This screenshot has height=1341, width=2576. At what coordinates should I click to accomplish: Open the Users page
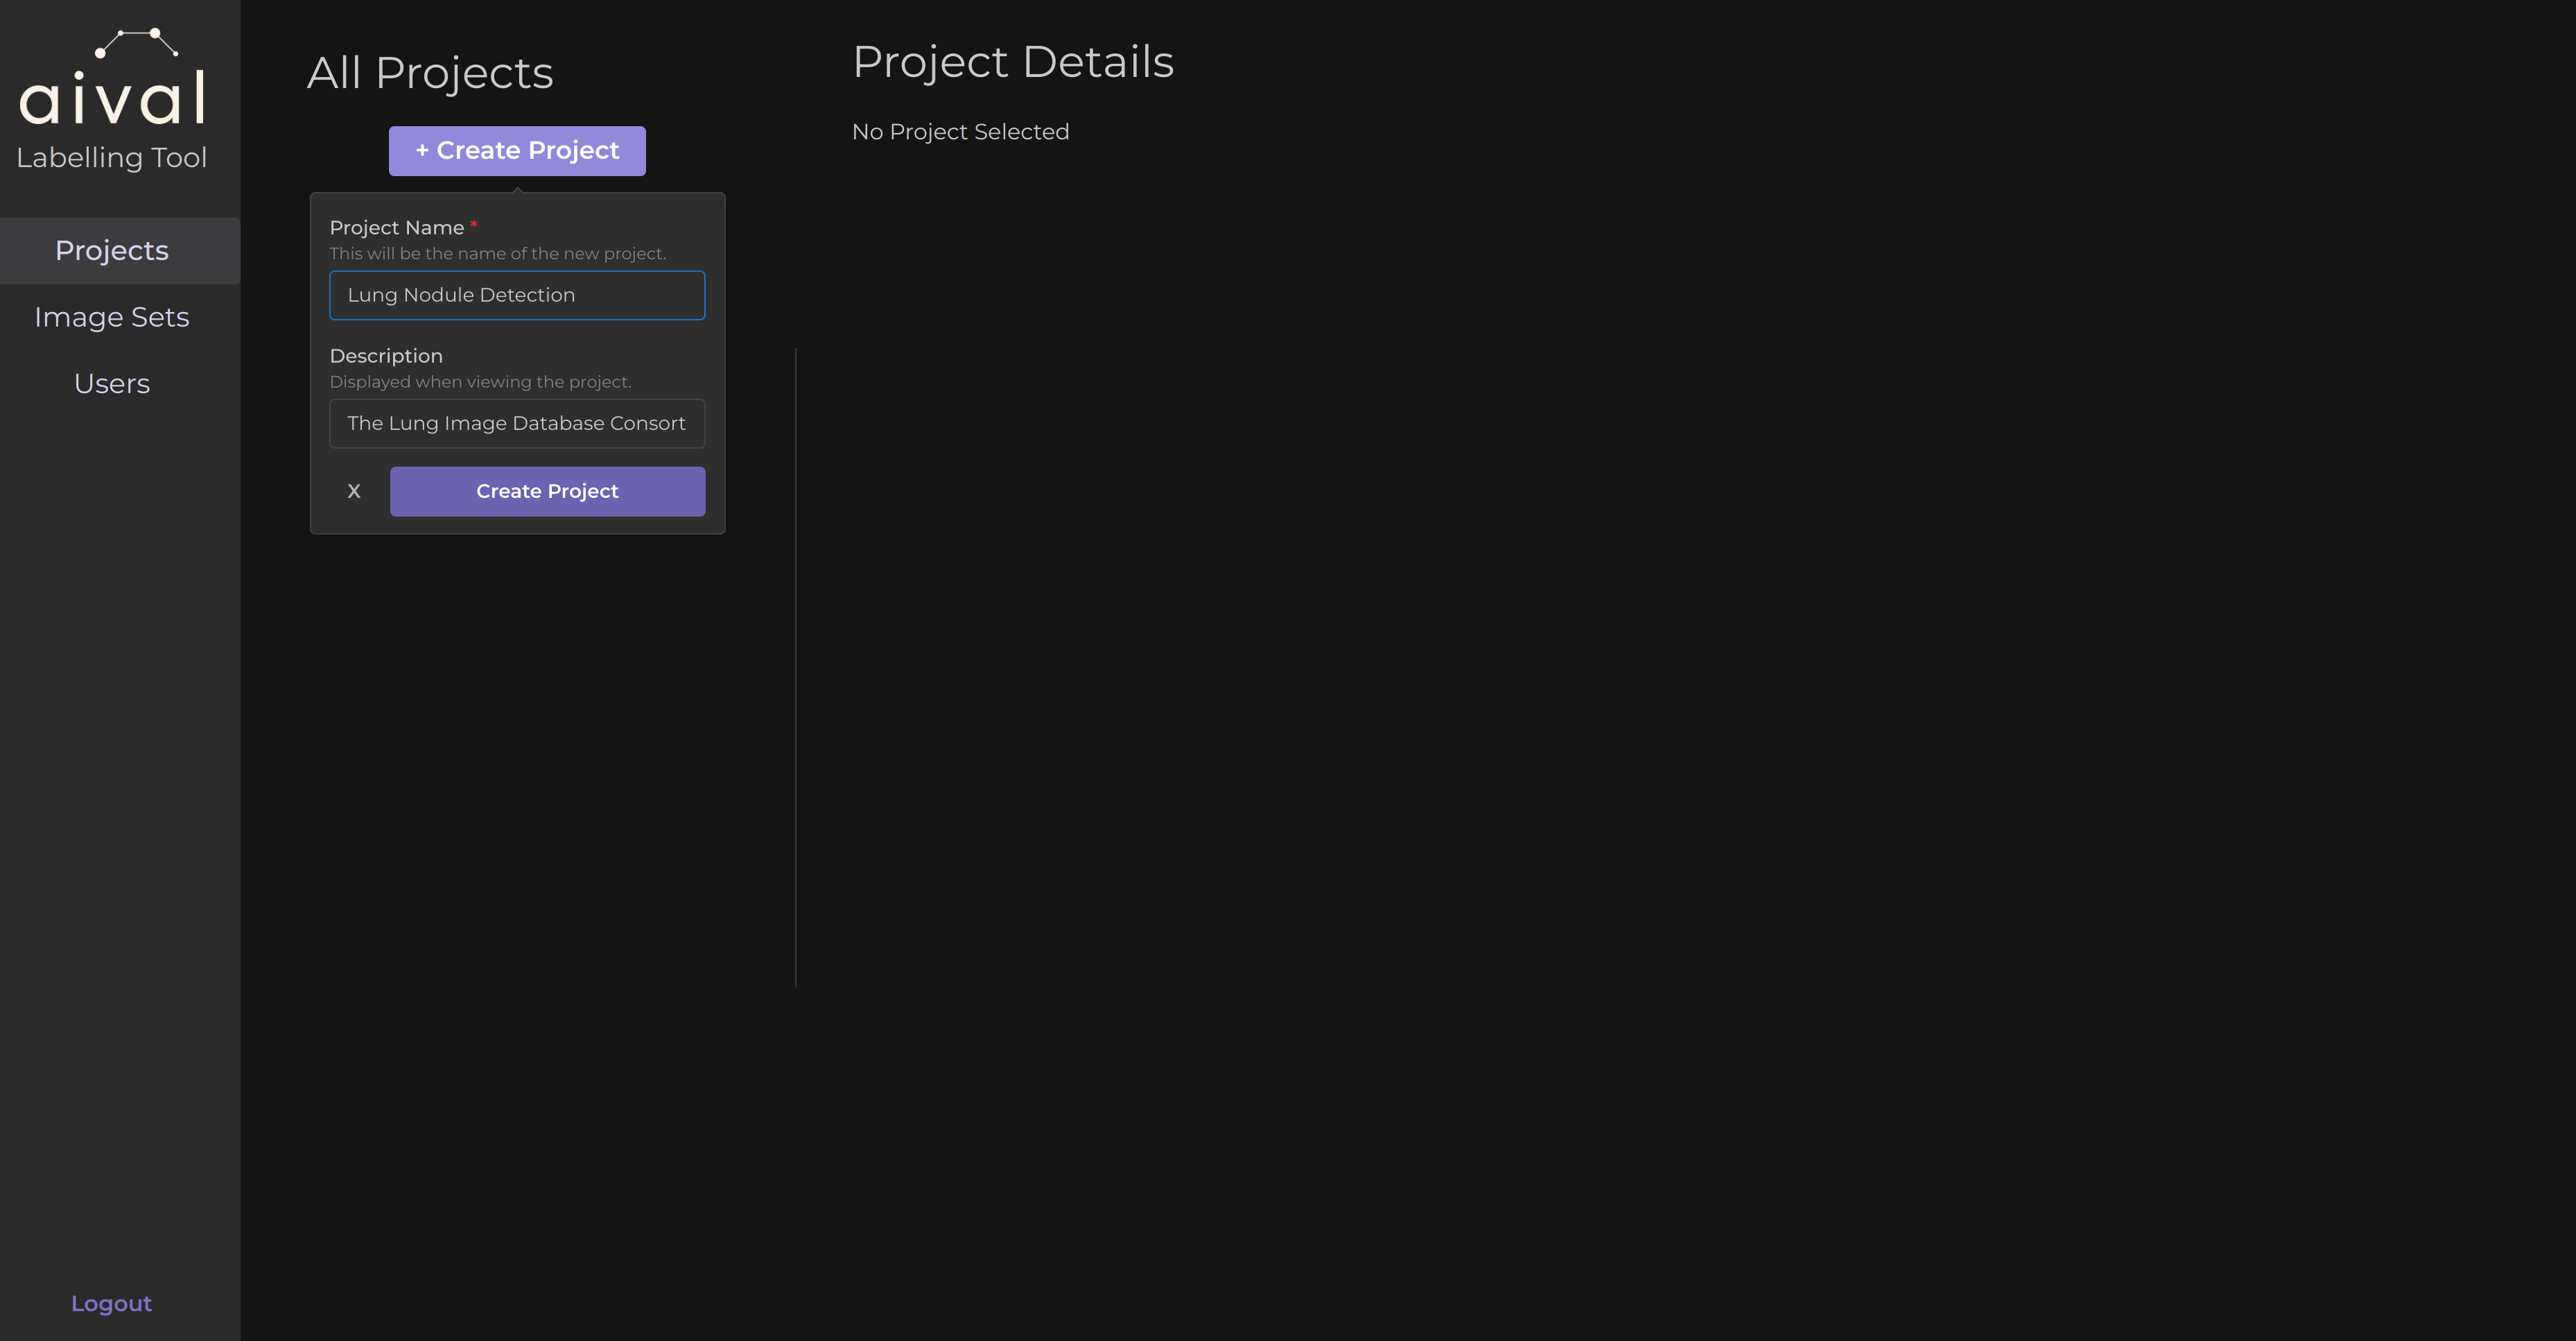pyautogui.click(x=112, y=384)
